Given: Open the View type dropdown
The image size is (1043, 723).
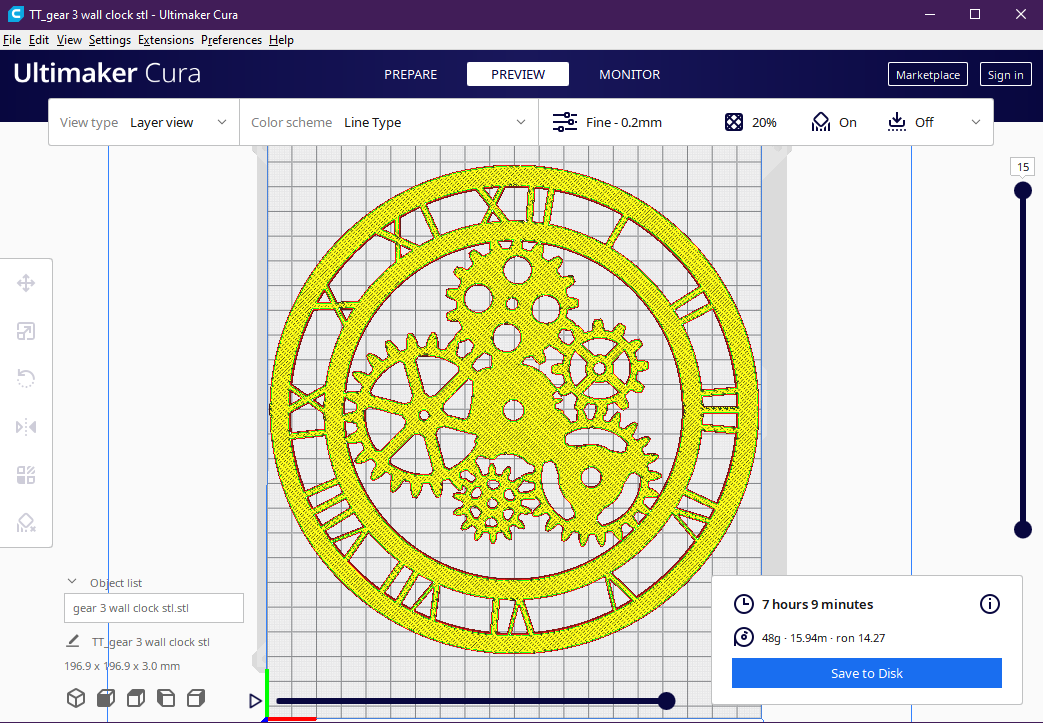Looking at the screenshot, I should [x=144, y=122].
